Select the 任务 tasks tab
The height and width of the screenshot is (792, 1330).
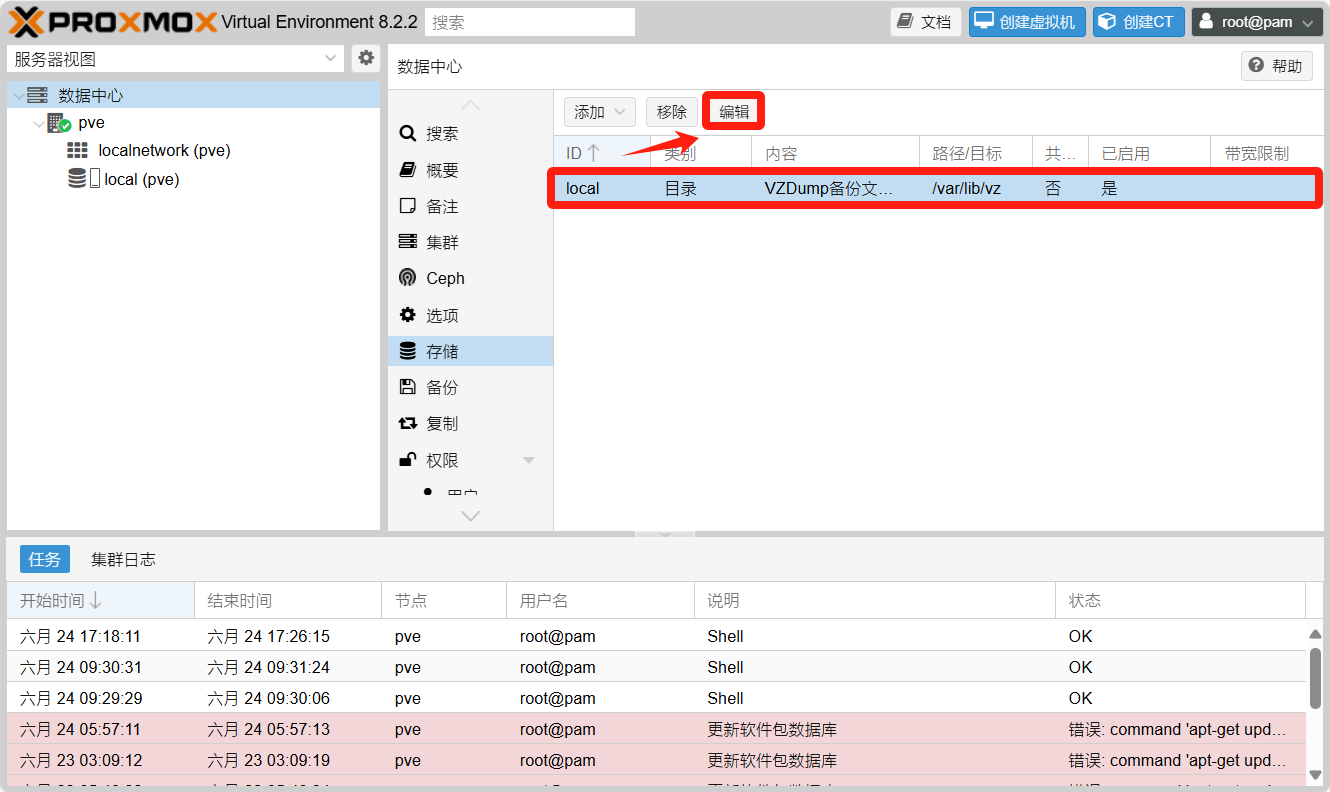[x=45, y=559]
